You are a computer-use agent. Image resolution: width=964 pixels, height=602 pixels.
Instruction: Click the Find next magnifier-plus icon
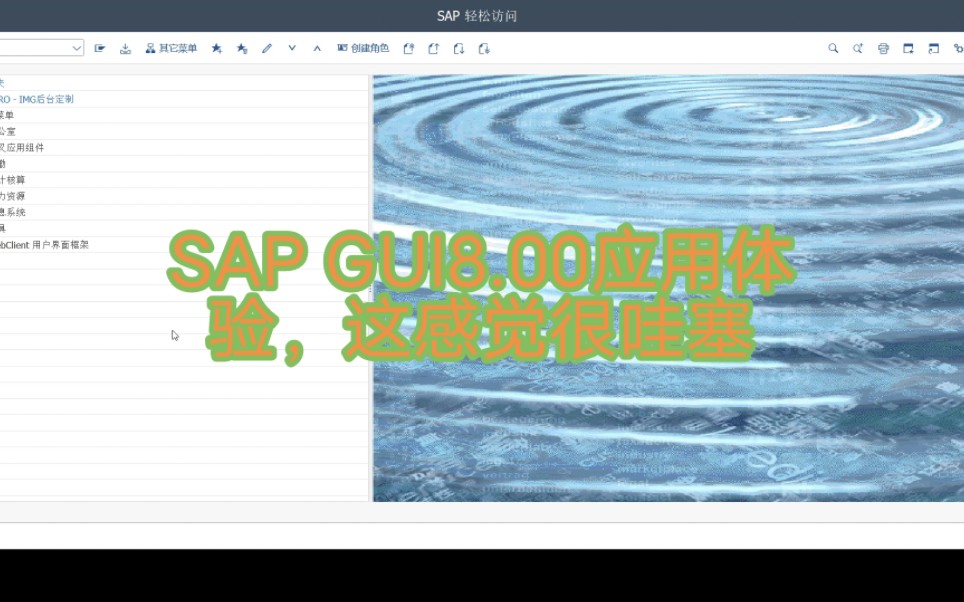tap(858, 48)
